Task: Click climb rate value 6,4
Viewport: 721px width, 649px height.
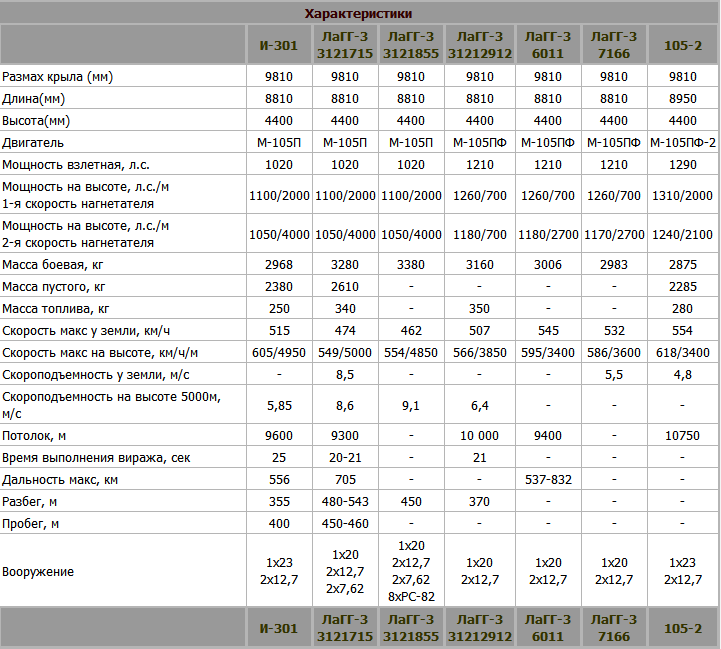Action: click(x=480, y=406)
